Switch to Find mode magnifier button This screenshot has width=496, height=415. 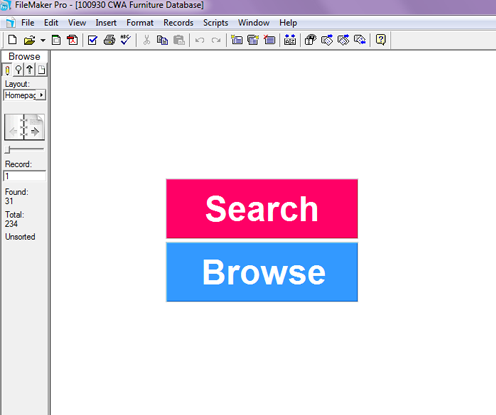tap(19, 70)
